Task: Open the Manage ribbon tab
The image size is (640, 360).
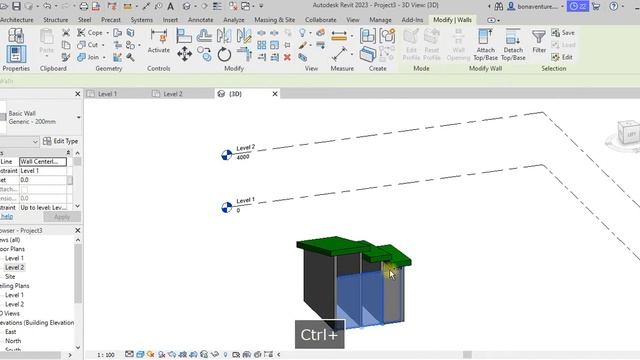Action: (380, 20)
